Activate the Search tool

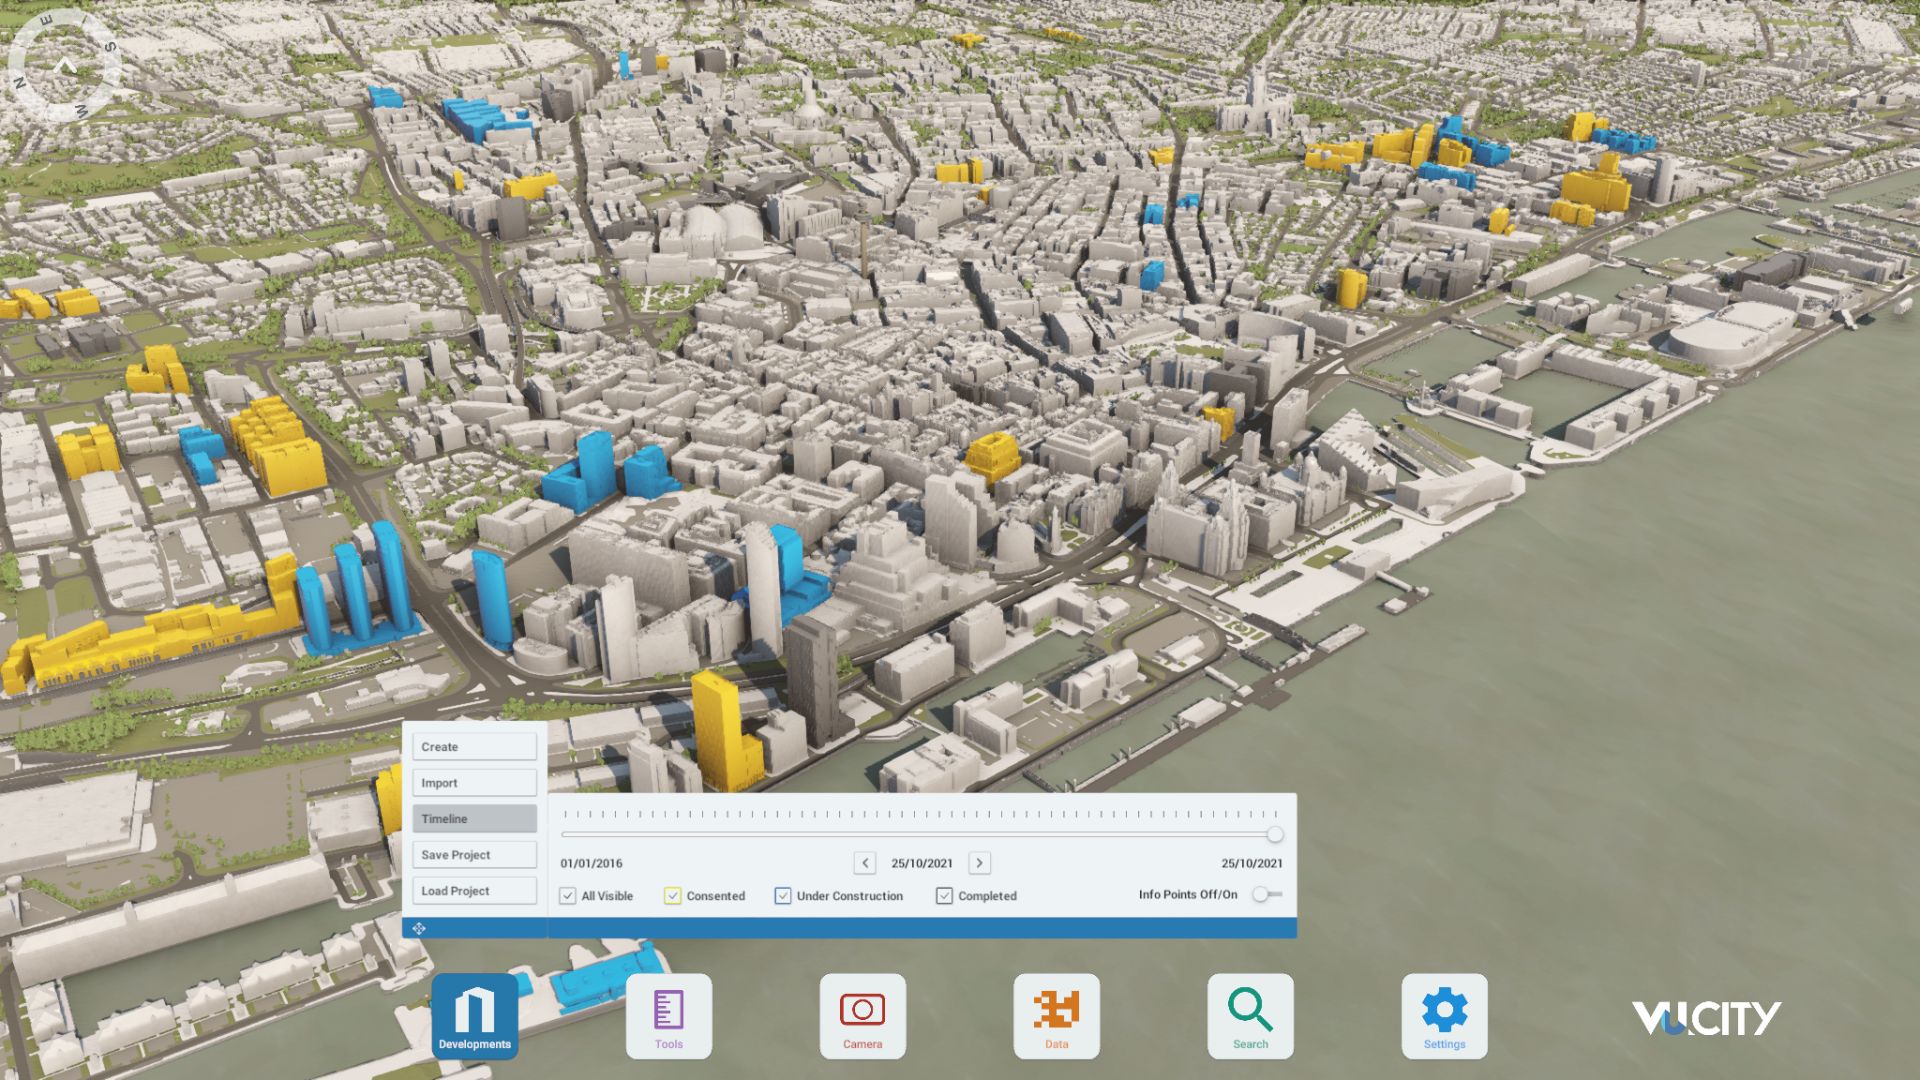click(x=1250, y=1012)
